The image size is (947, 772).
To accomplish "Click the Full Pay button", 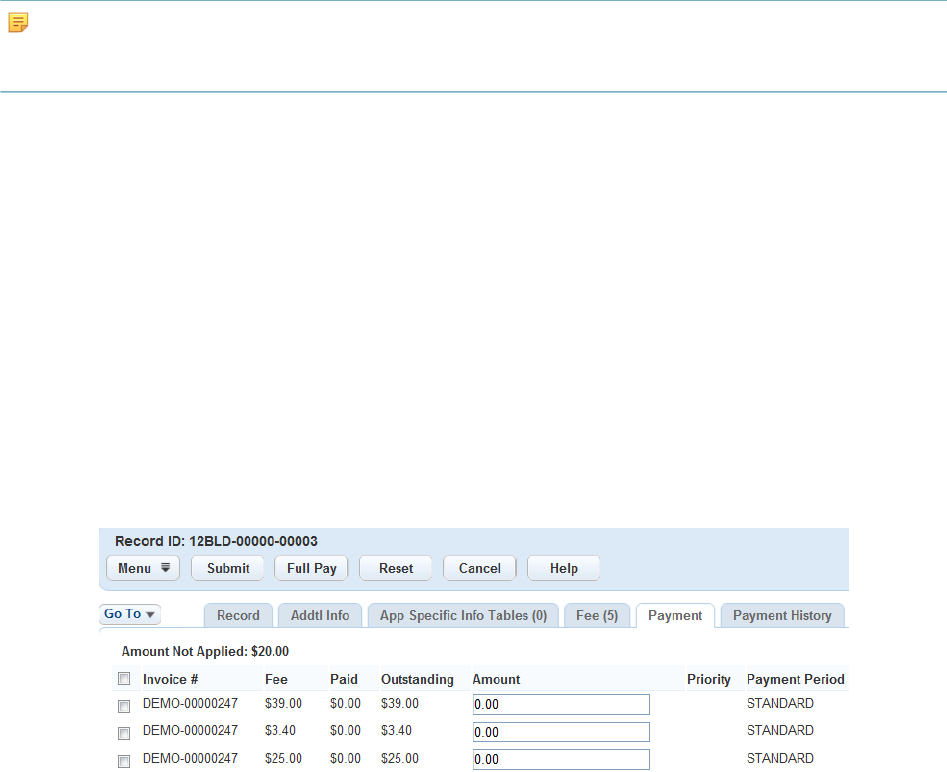I will (311, 568).
